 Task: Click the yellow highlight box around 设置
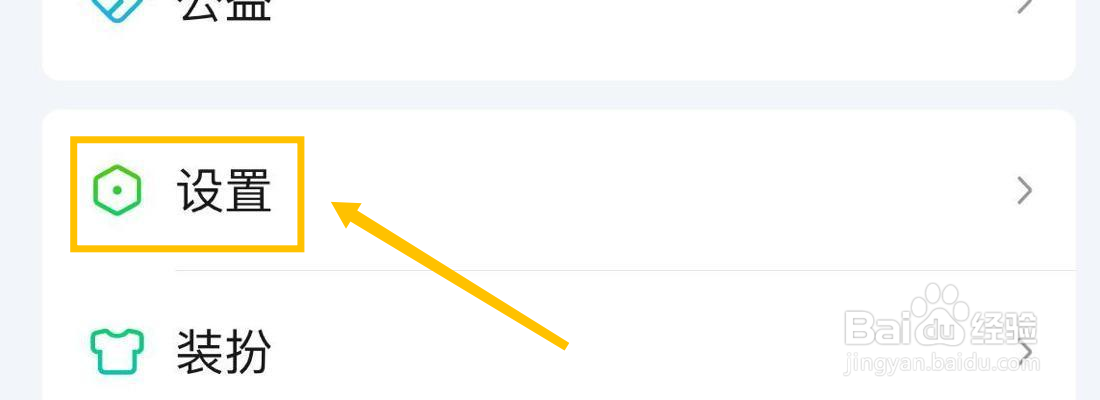click(187, 194)
